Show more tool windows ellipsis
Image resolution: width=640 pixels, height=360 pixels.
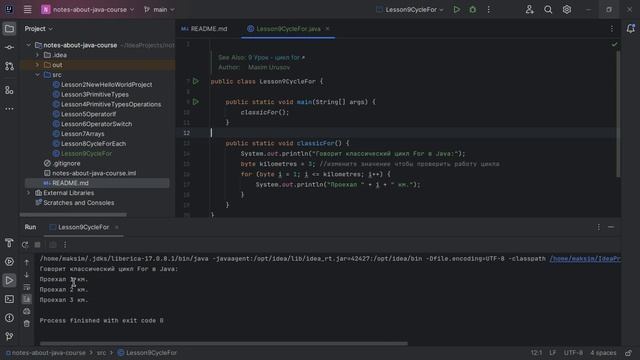pos(9,109)
